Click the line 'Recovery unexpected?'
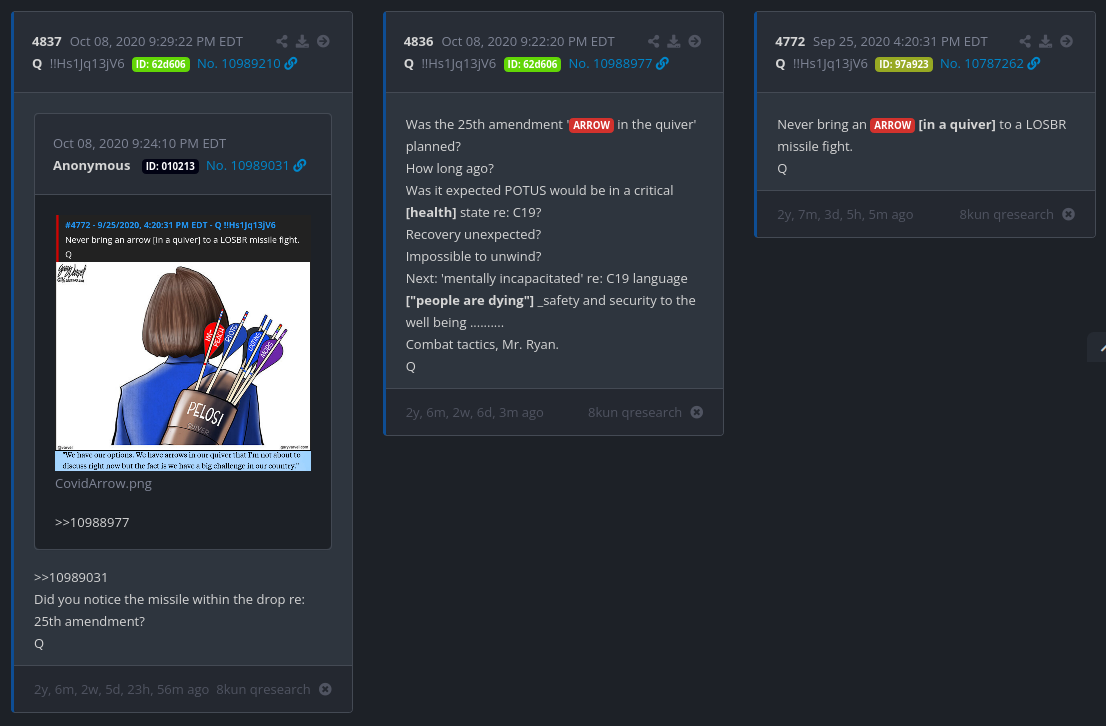This screenshot has height=726, width=1106. 473,234
